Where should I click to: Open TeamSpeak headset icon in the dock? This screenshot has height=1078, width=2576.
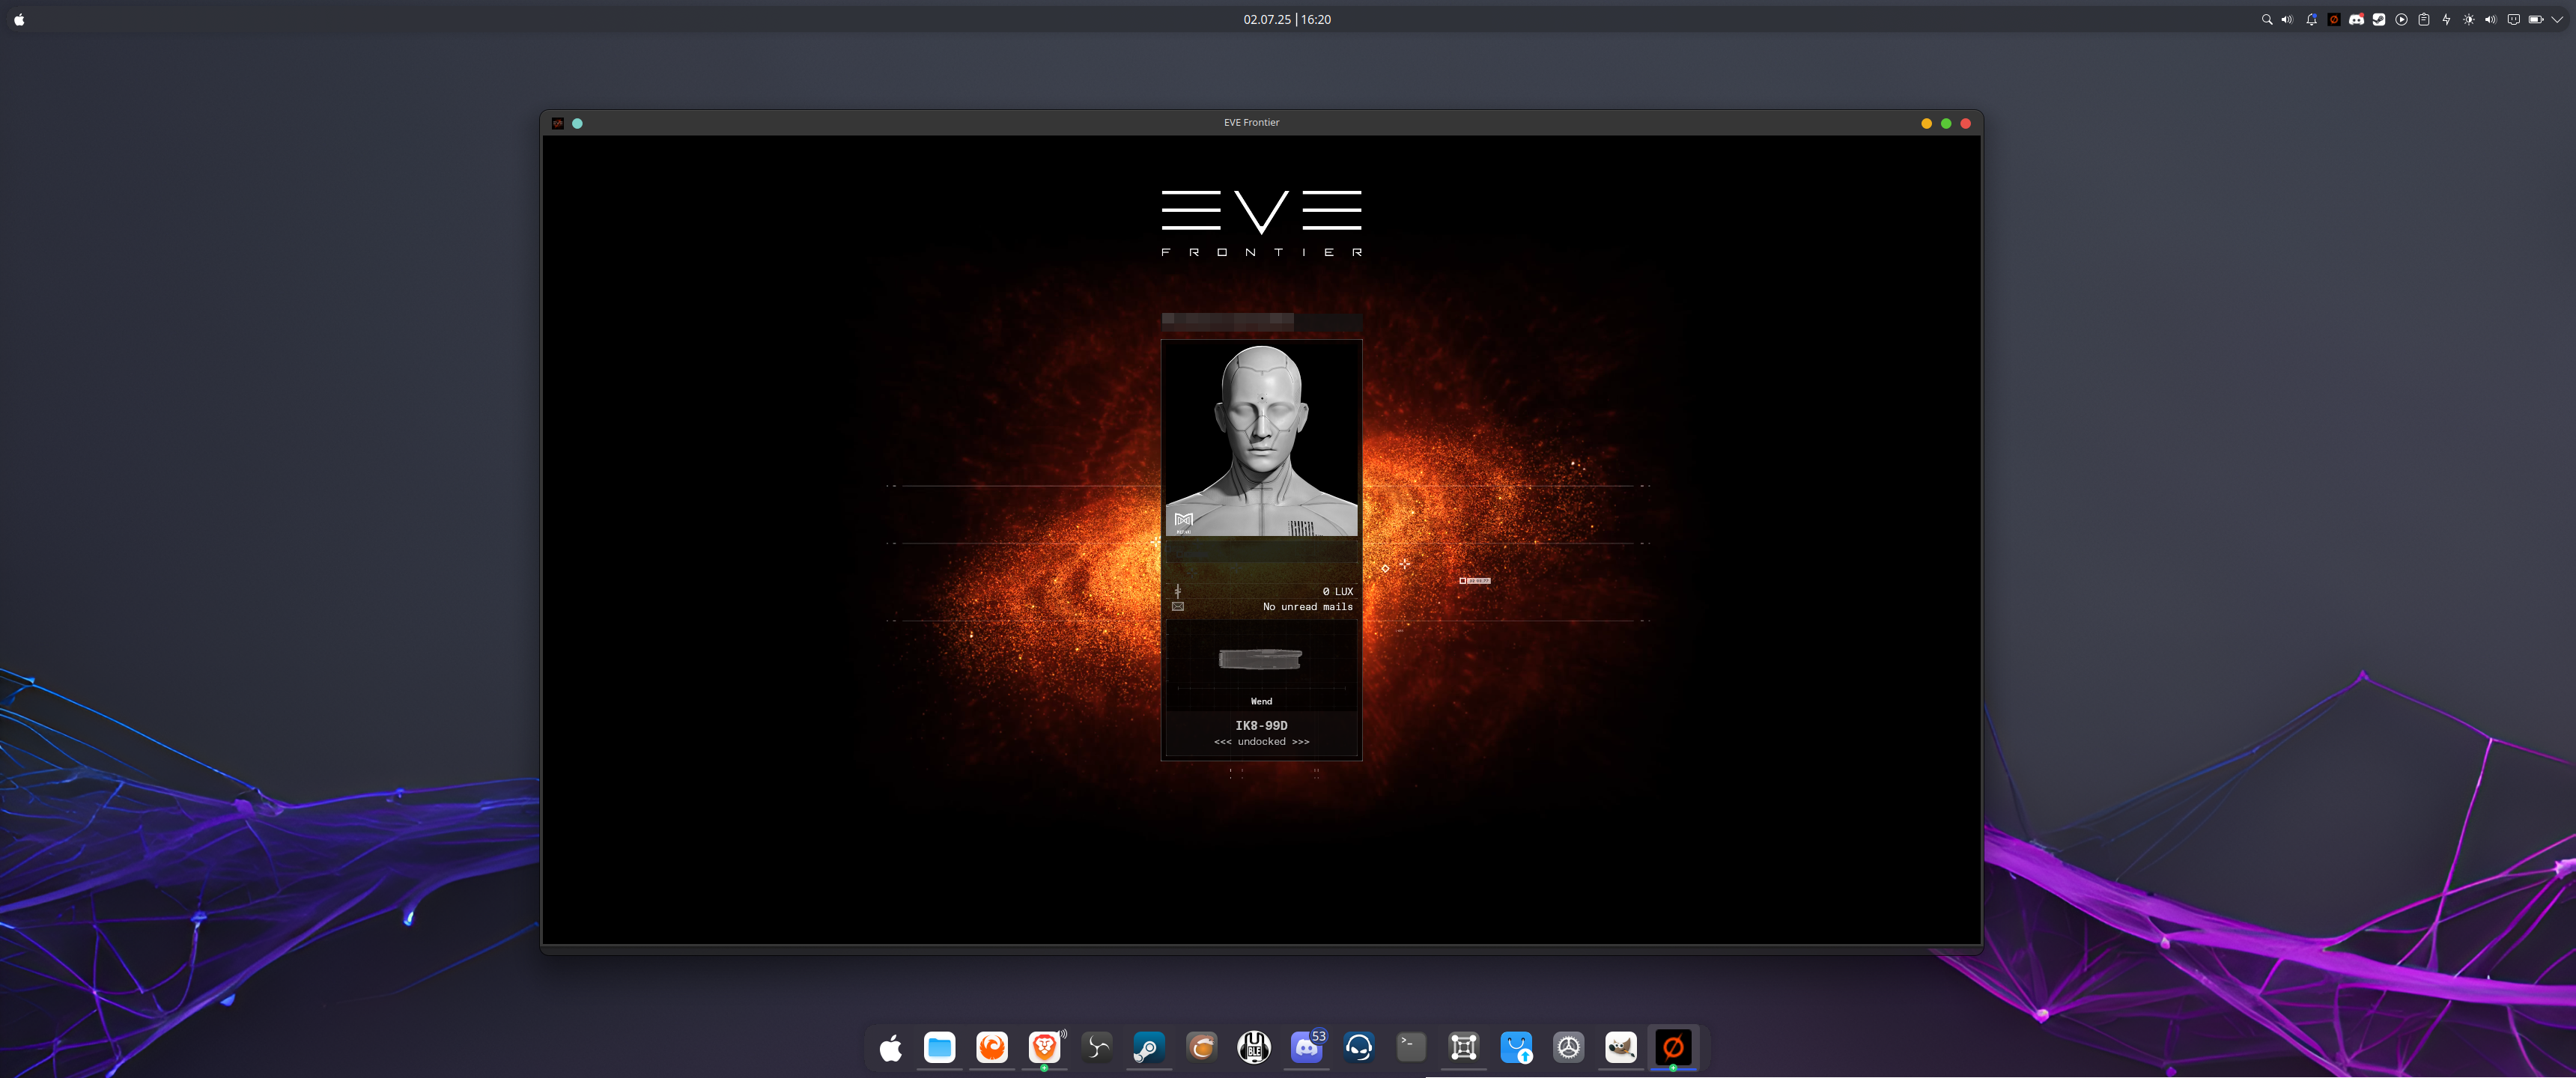[x=1359, y=1047]
